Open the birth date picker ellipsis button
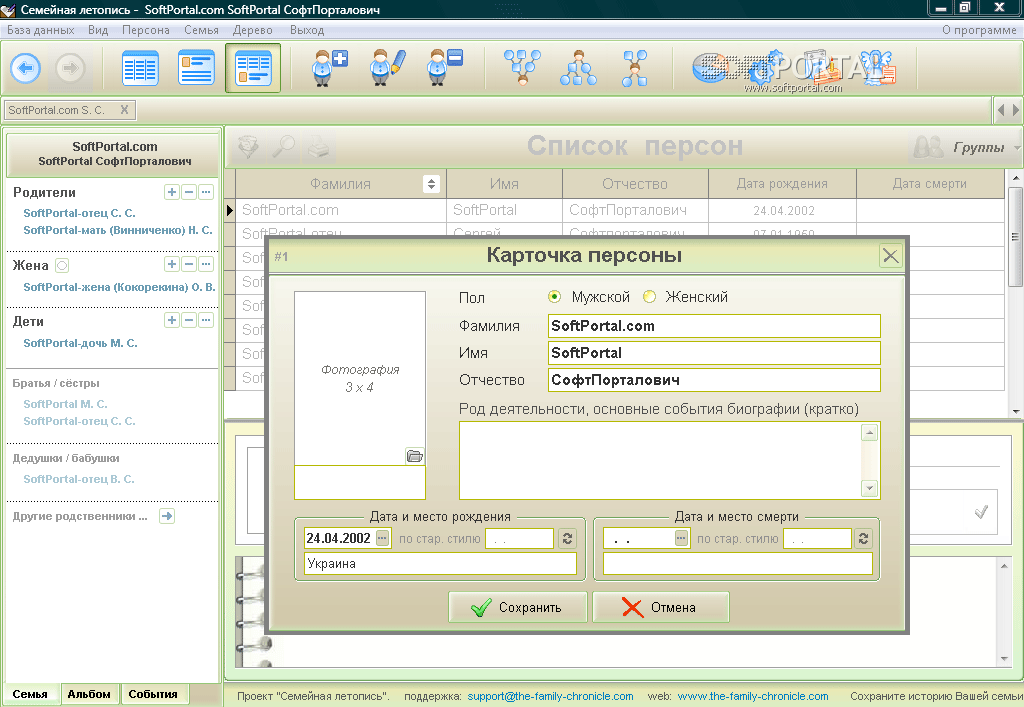Viewport: 1024px width, 707px height. coord(383,538)
